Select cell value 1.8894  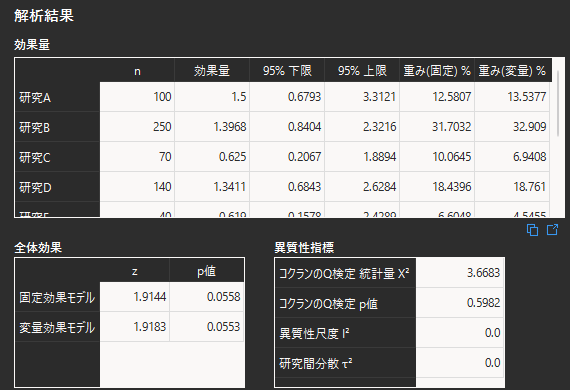click(x=362, y=157)
